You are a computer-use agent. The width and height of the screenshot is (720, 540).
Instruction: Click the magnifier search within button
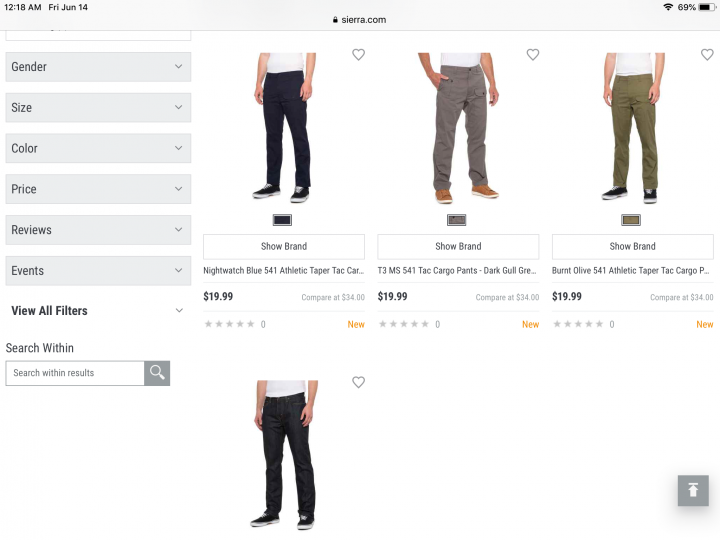pyautogui.click(x=157, y=373)
